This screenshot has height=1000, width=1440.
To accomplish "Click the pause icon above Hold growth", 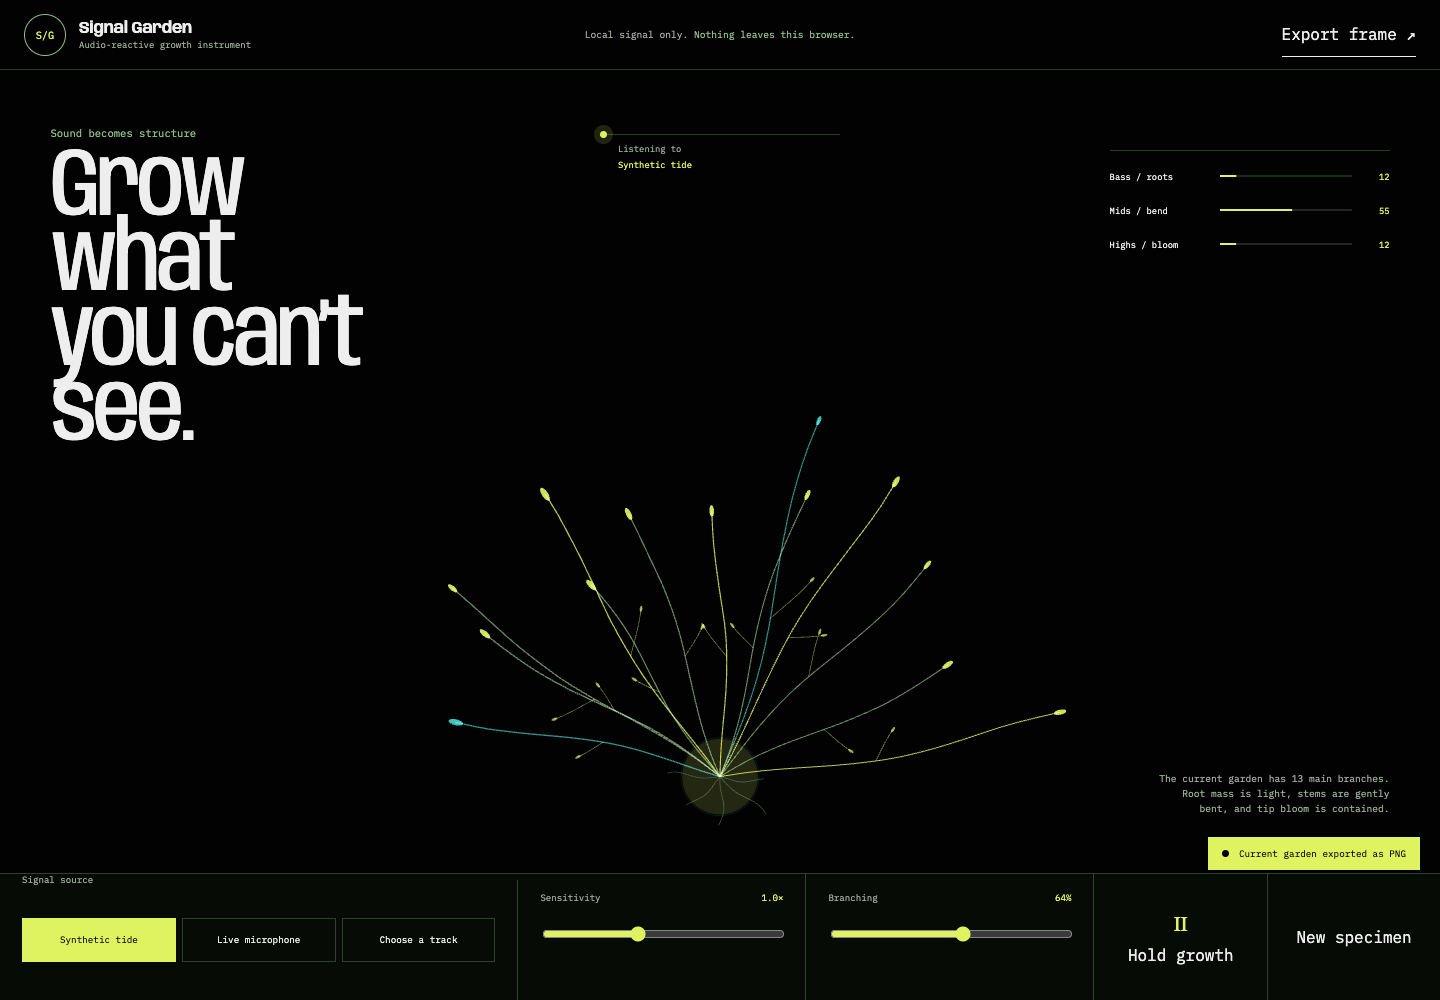I will click(x=1180, y=924).
